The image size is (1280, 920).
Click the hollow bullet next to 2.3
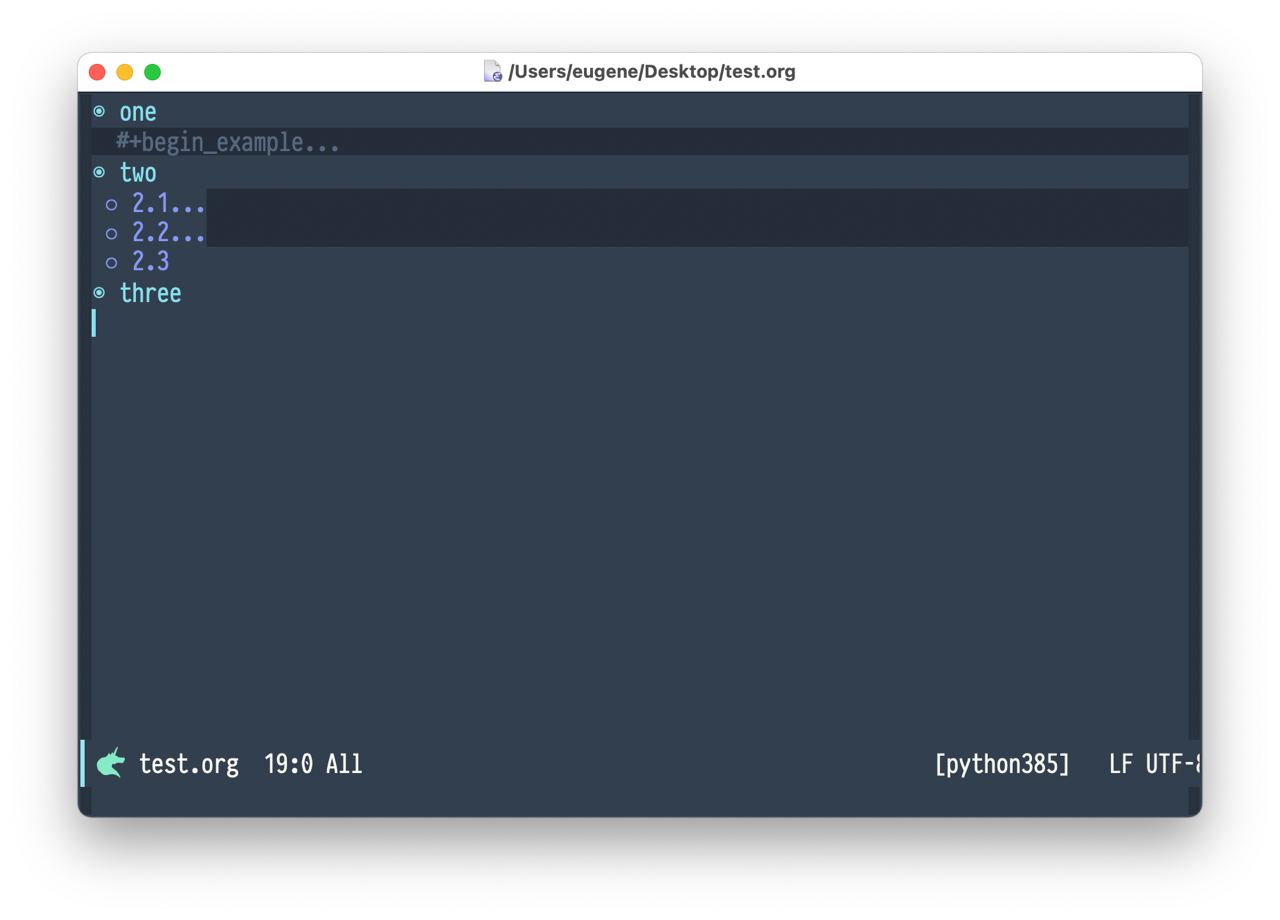coord(111,263)
